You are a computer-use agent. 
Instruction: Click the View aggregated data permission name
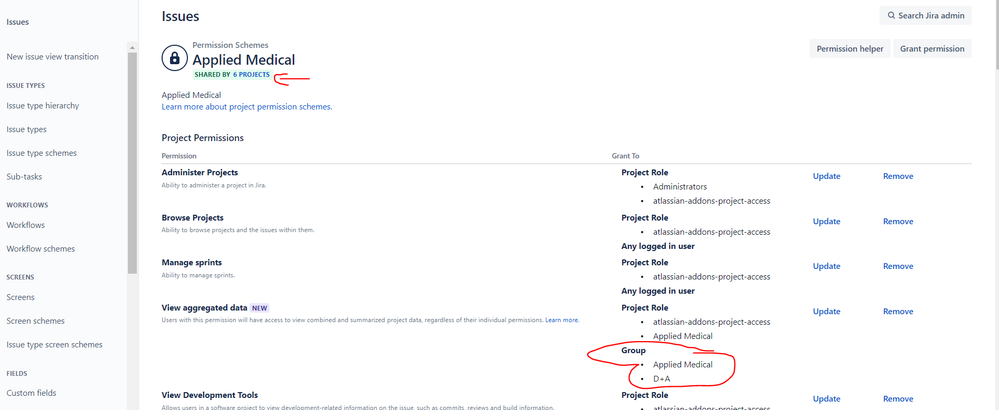click(205, 308)
